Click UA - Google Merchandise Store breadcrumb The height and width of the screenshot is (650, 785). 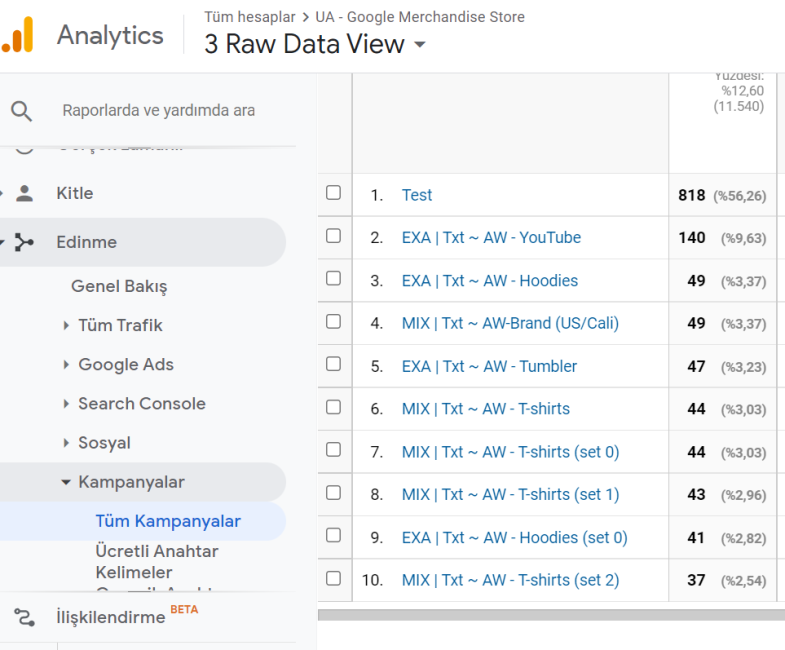point(420,17)
